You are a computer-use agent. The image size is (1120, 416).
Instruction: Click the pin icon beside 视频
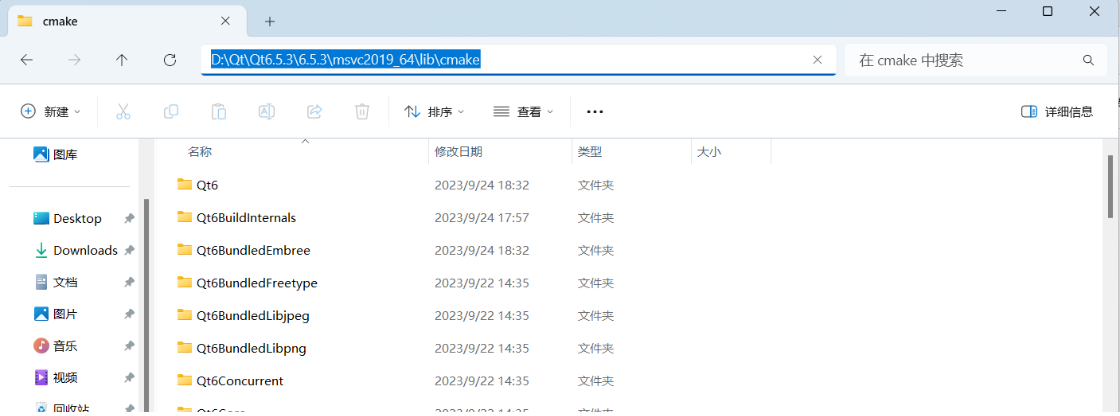[129, 378]
